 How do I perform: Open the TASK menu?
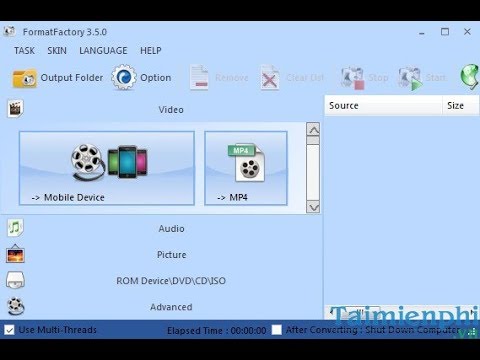[24, 51]
